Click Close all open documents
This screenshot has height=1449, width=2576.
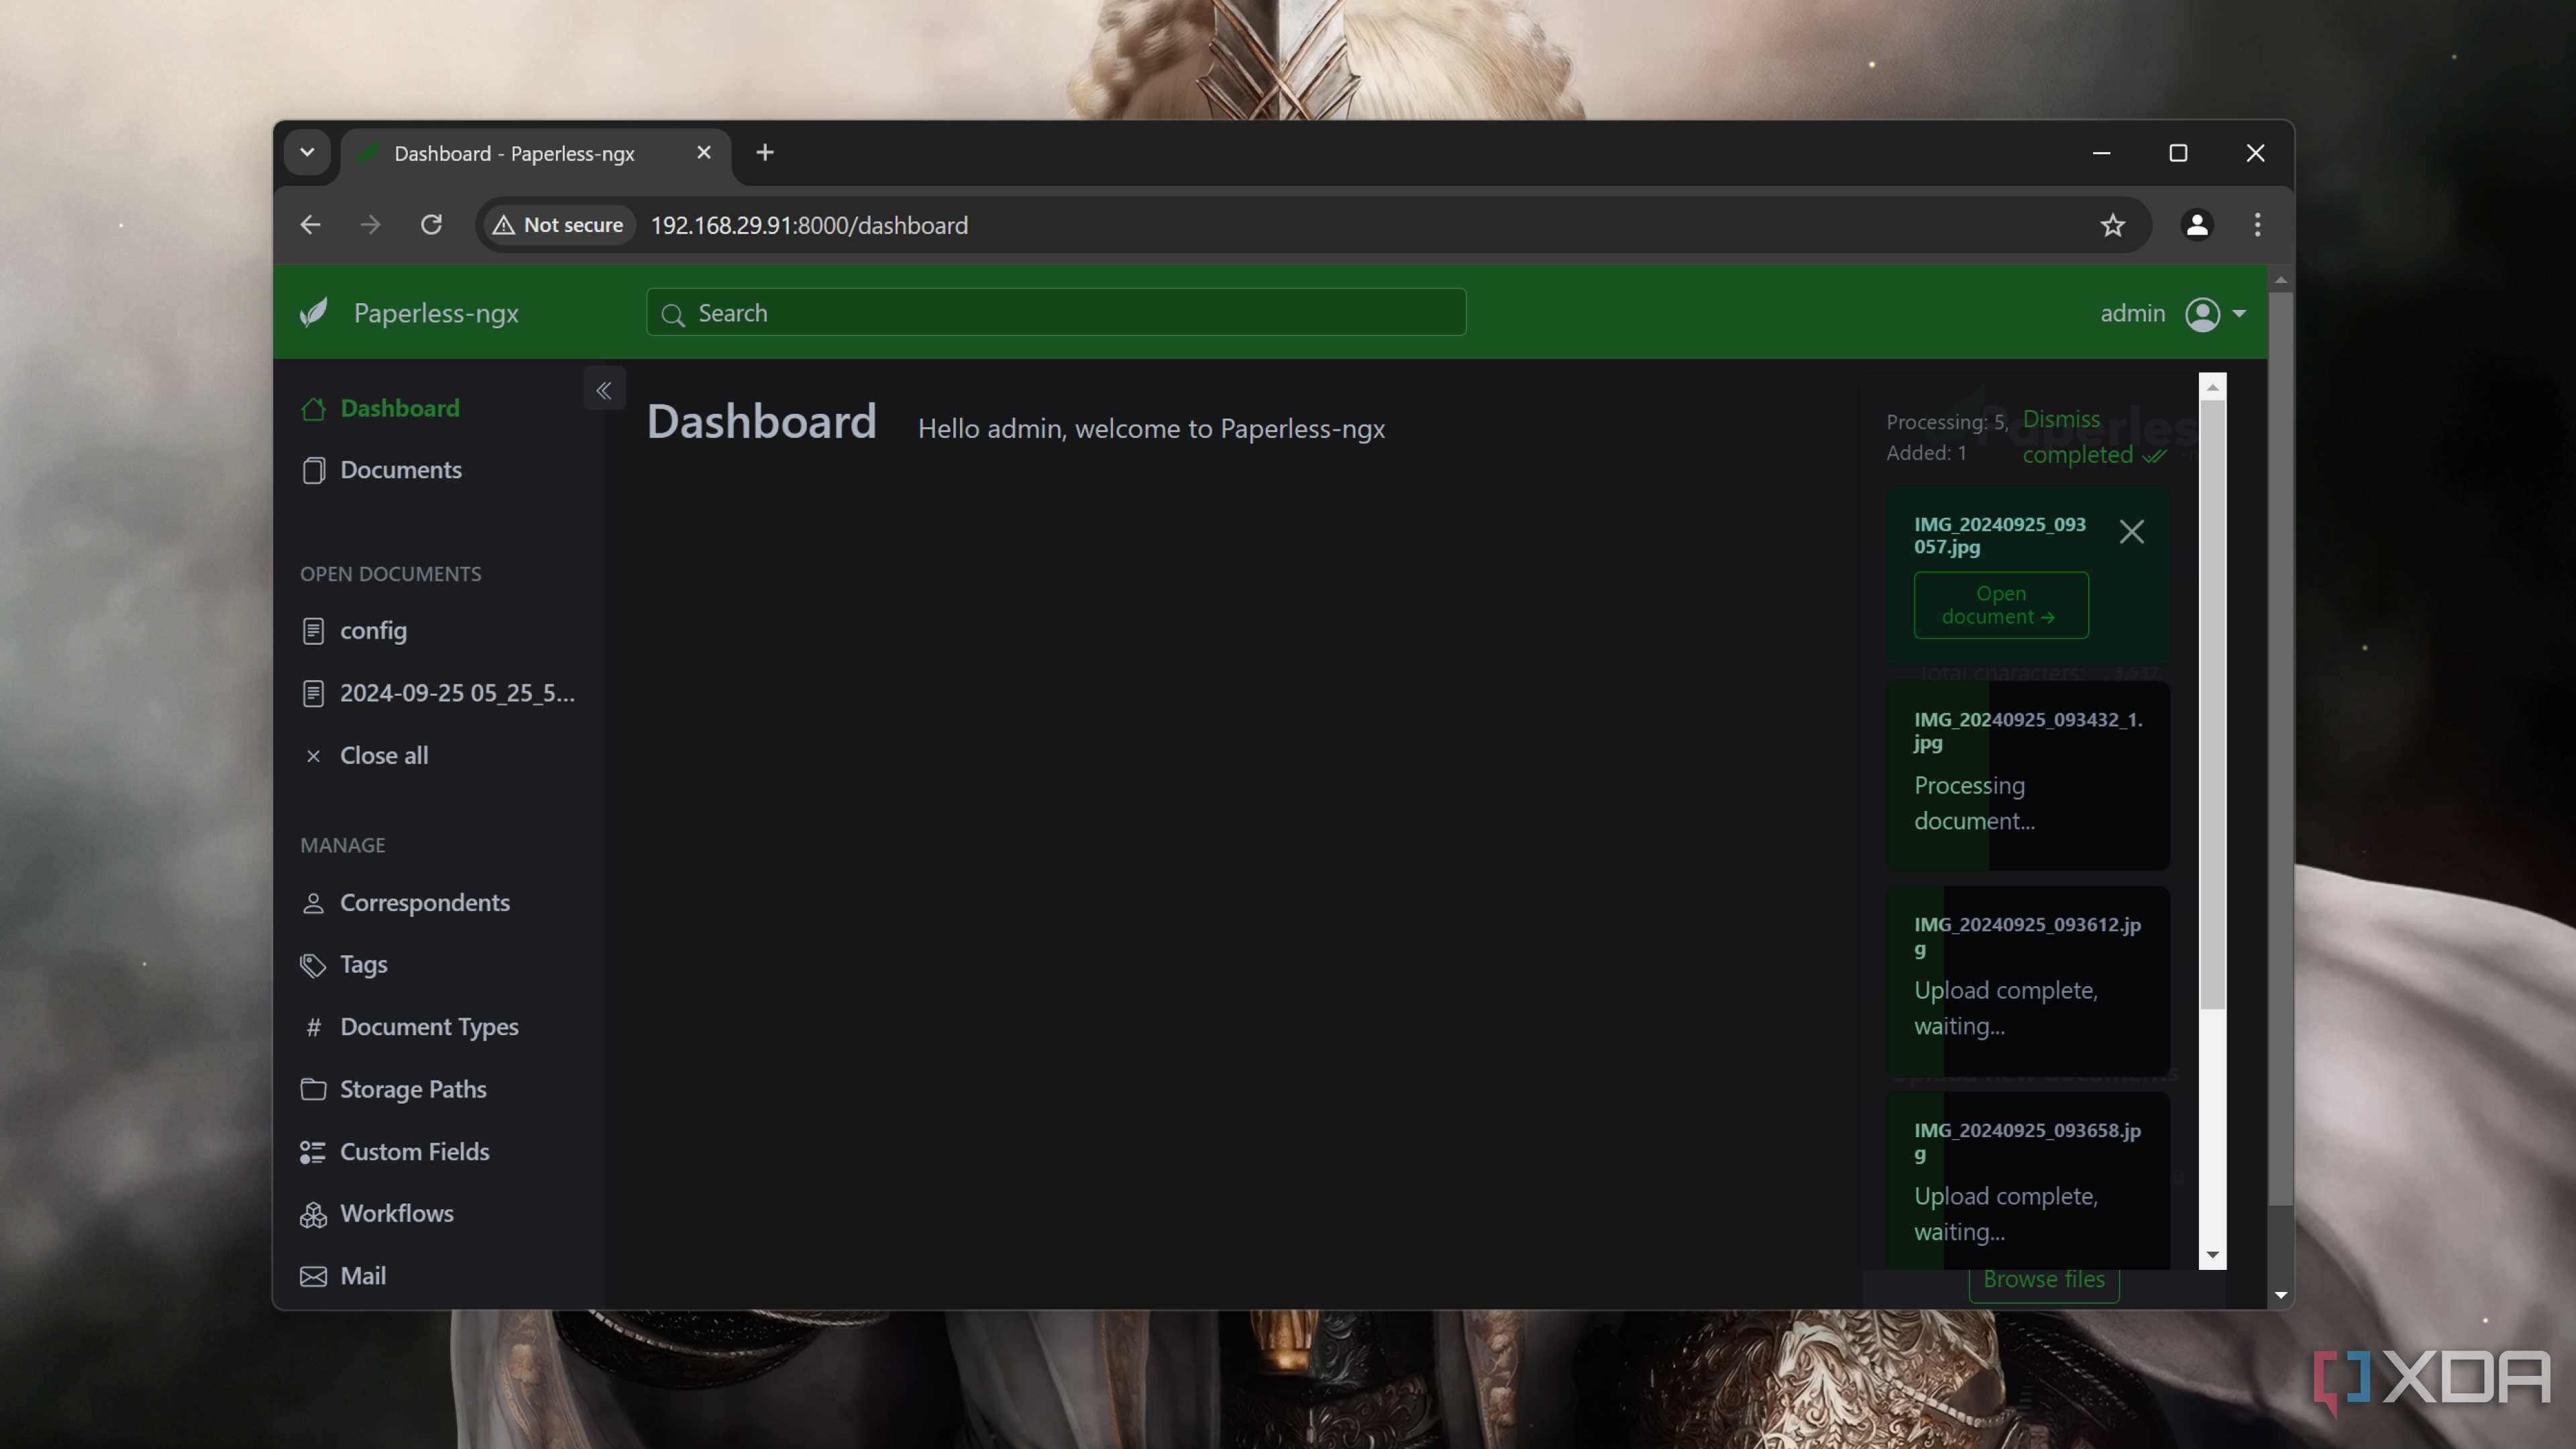pos(365,756)
